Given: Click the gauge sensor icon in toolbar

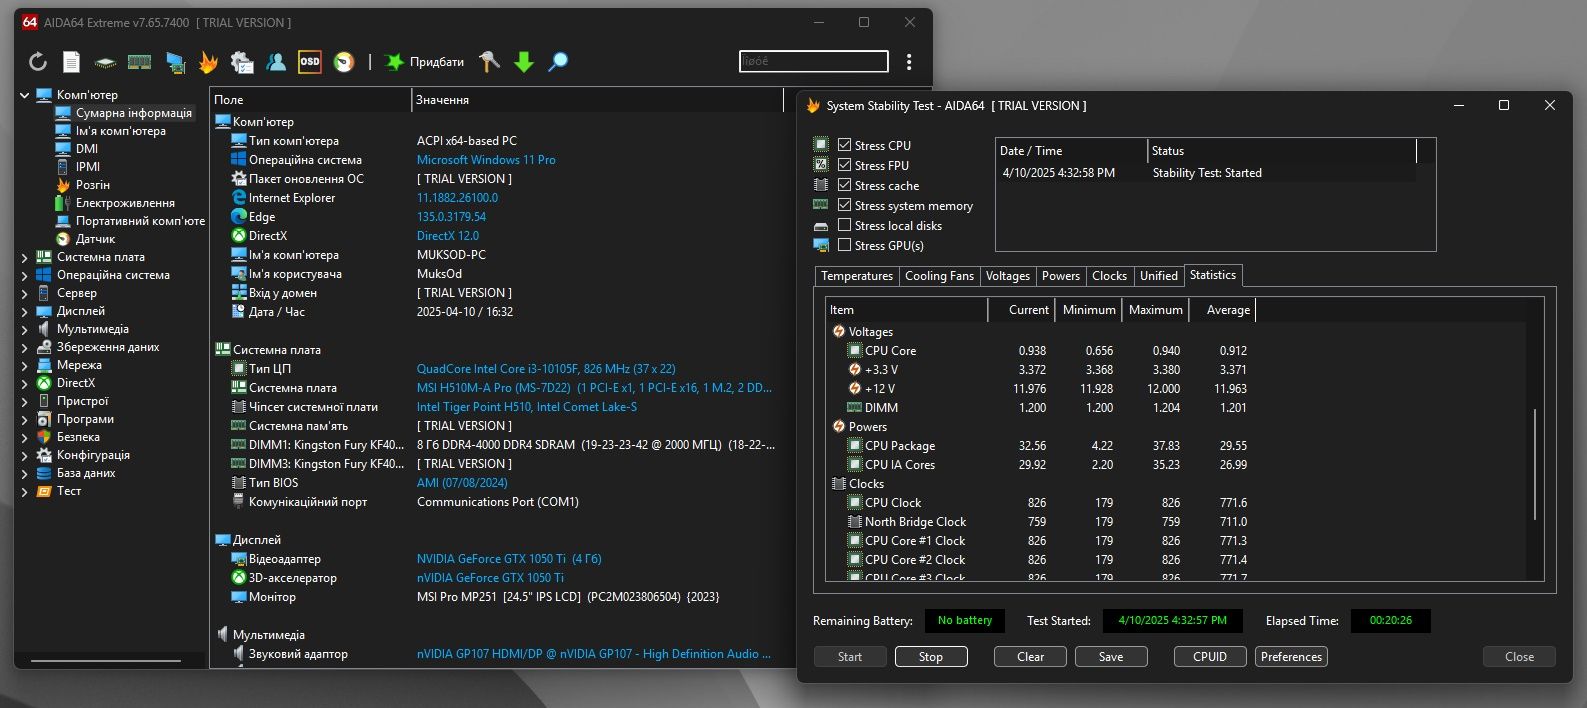Looking at the screenshot, I should (344, 62).
